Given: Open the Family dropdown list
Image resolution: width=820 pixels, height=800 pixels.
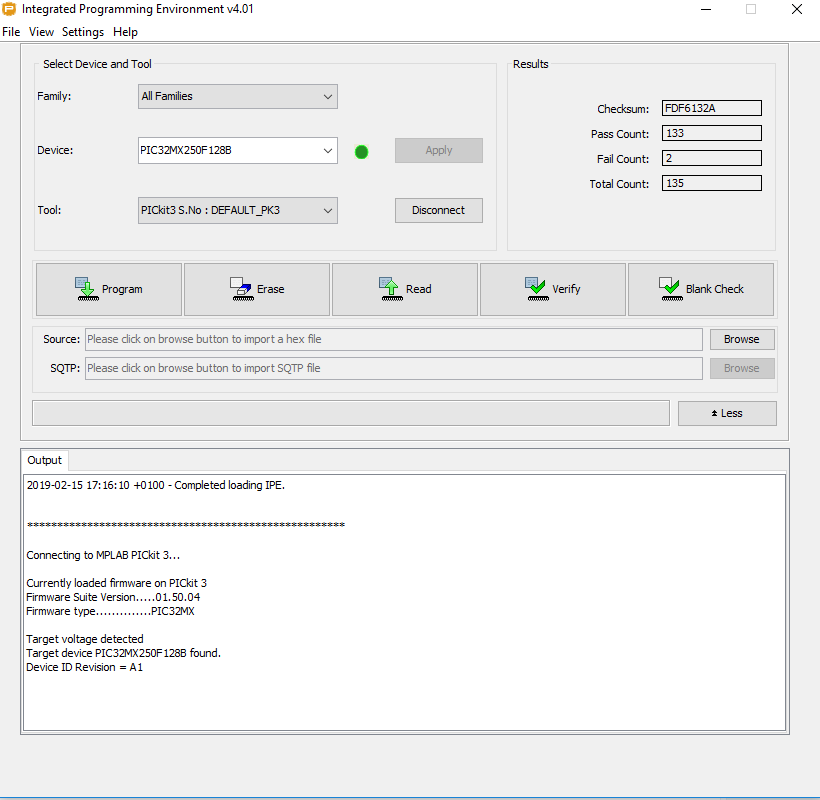Looking at the screenshot, I should pyautogui.click(x=237, y=97).
